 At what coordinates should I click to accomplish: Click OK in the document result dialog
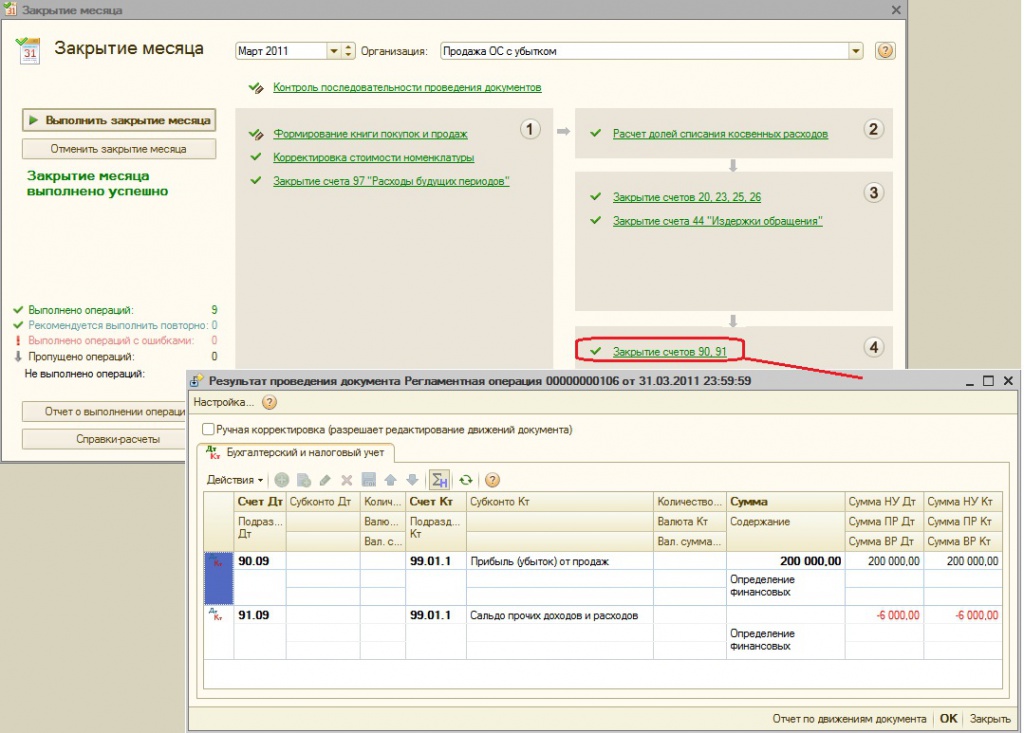tap(948, 719)
